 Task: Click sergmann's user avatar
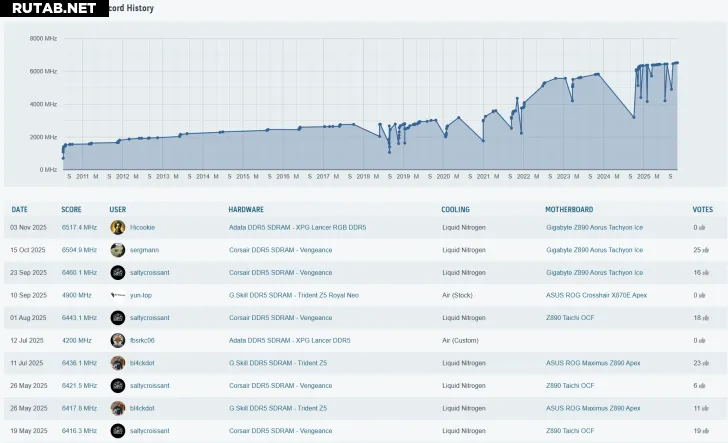click(x=118, y=250)
